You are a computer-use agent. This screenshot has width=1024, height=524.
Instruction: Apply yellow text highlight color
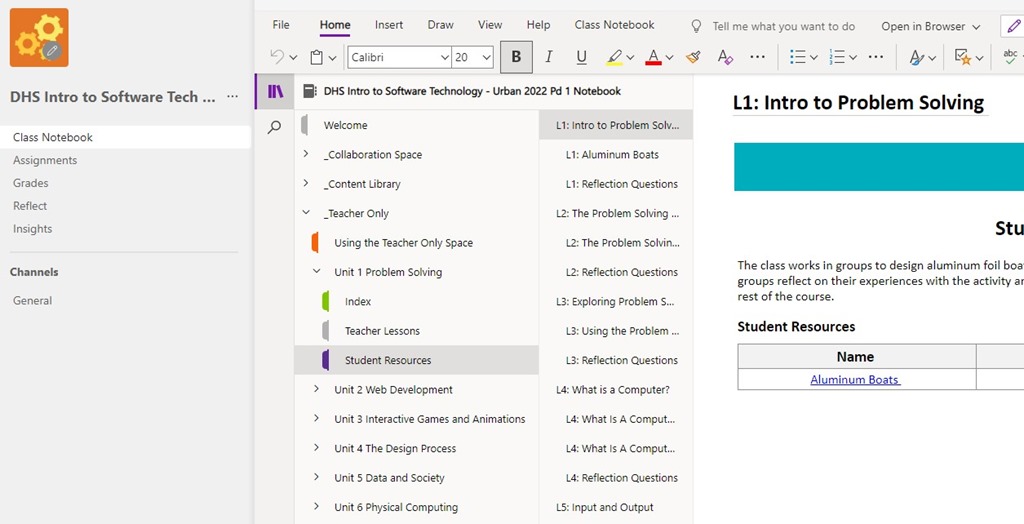coord(614,57)
